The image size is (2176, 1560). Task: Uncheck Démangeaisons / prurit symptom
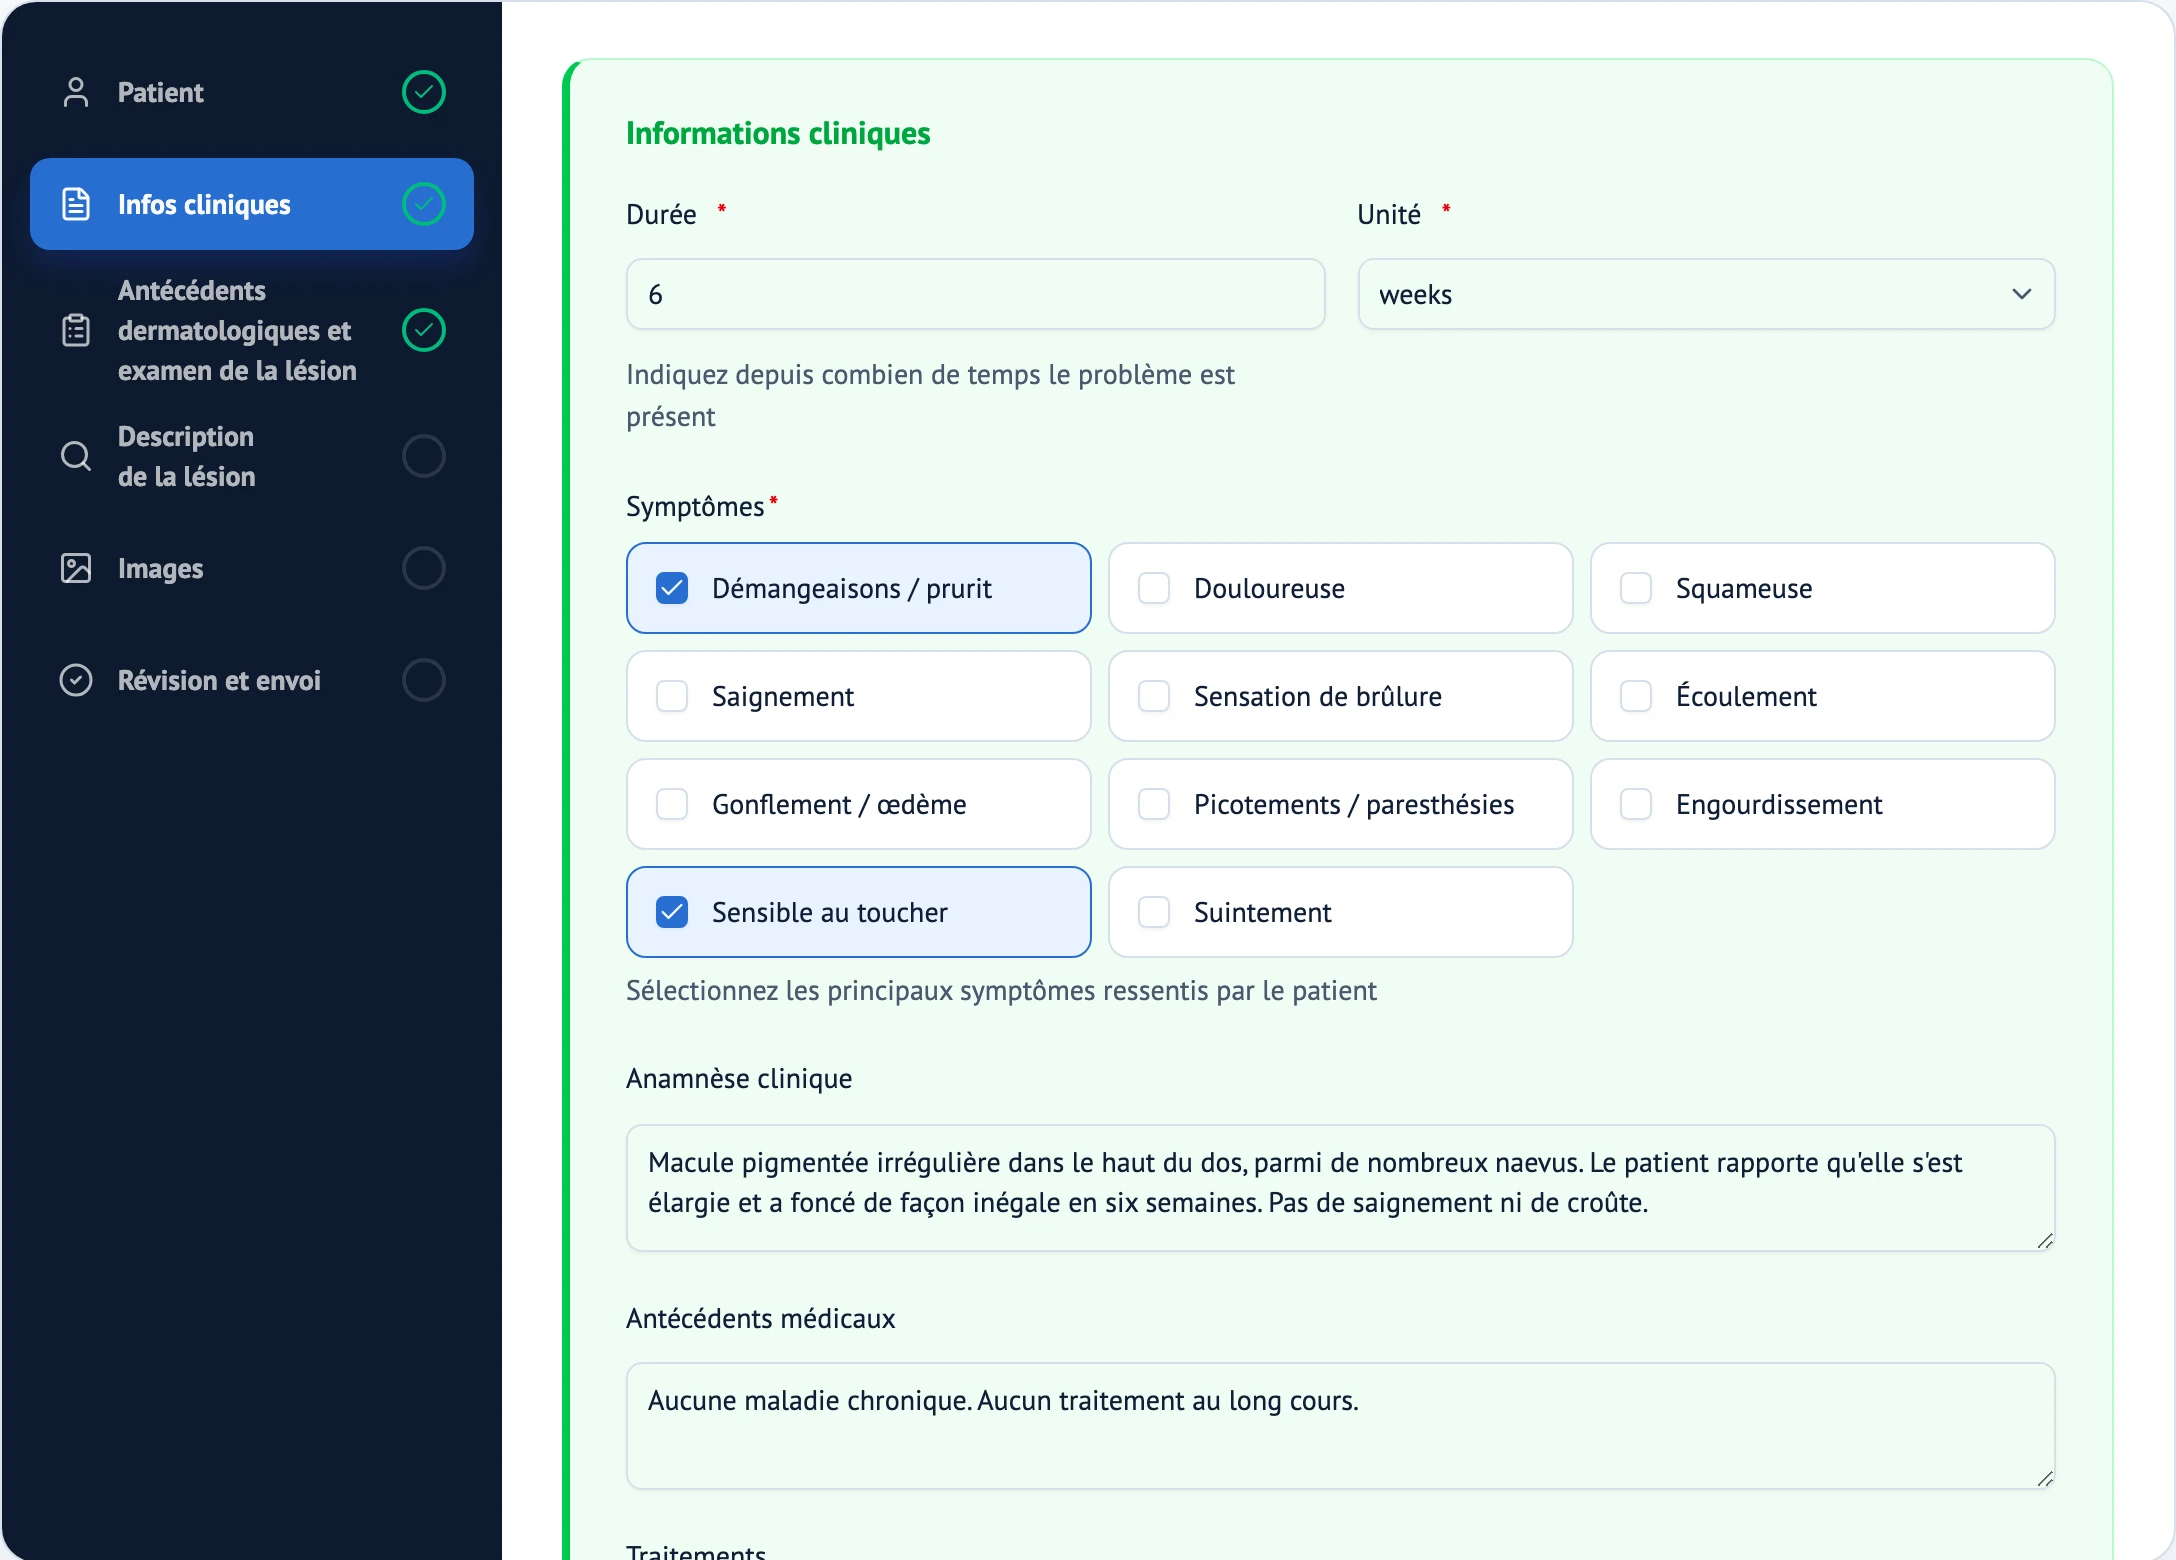click(672, 588)
